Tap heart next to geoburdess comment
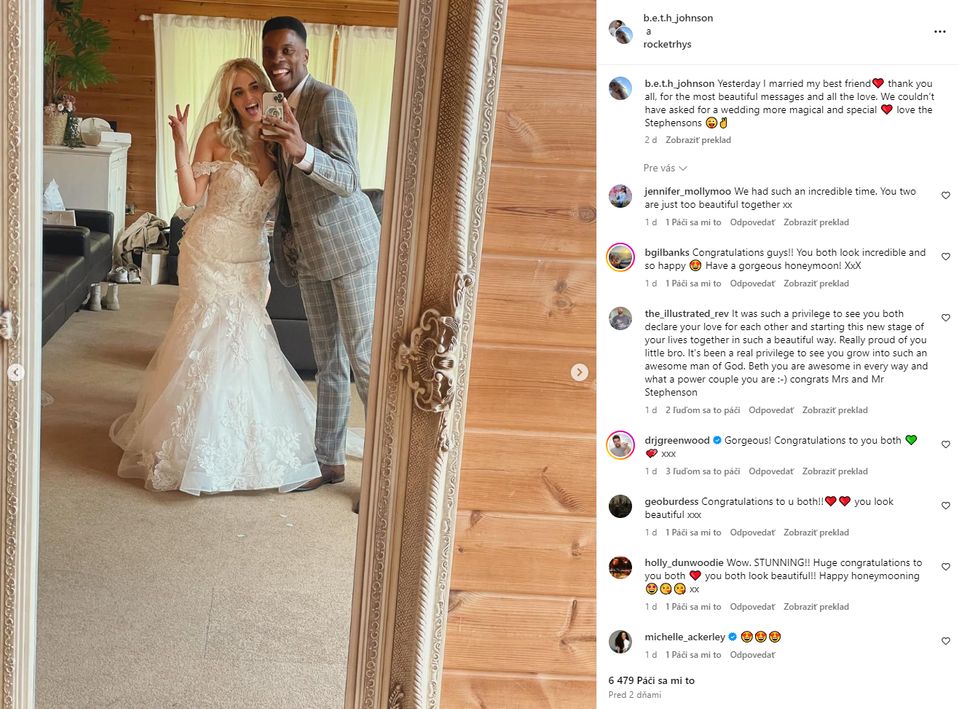This screenshot has width=959, height=709. click(946, 506)
